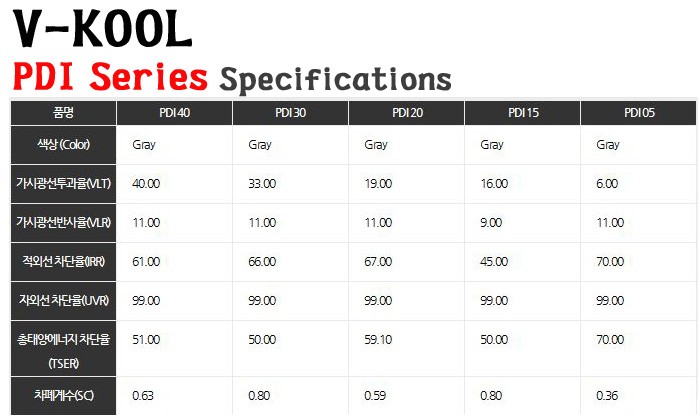Click the 0.36 SC value
Image resolution: width=700 pixels, height=420 pixels.
(x=607, y=396)
